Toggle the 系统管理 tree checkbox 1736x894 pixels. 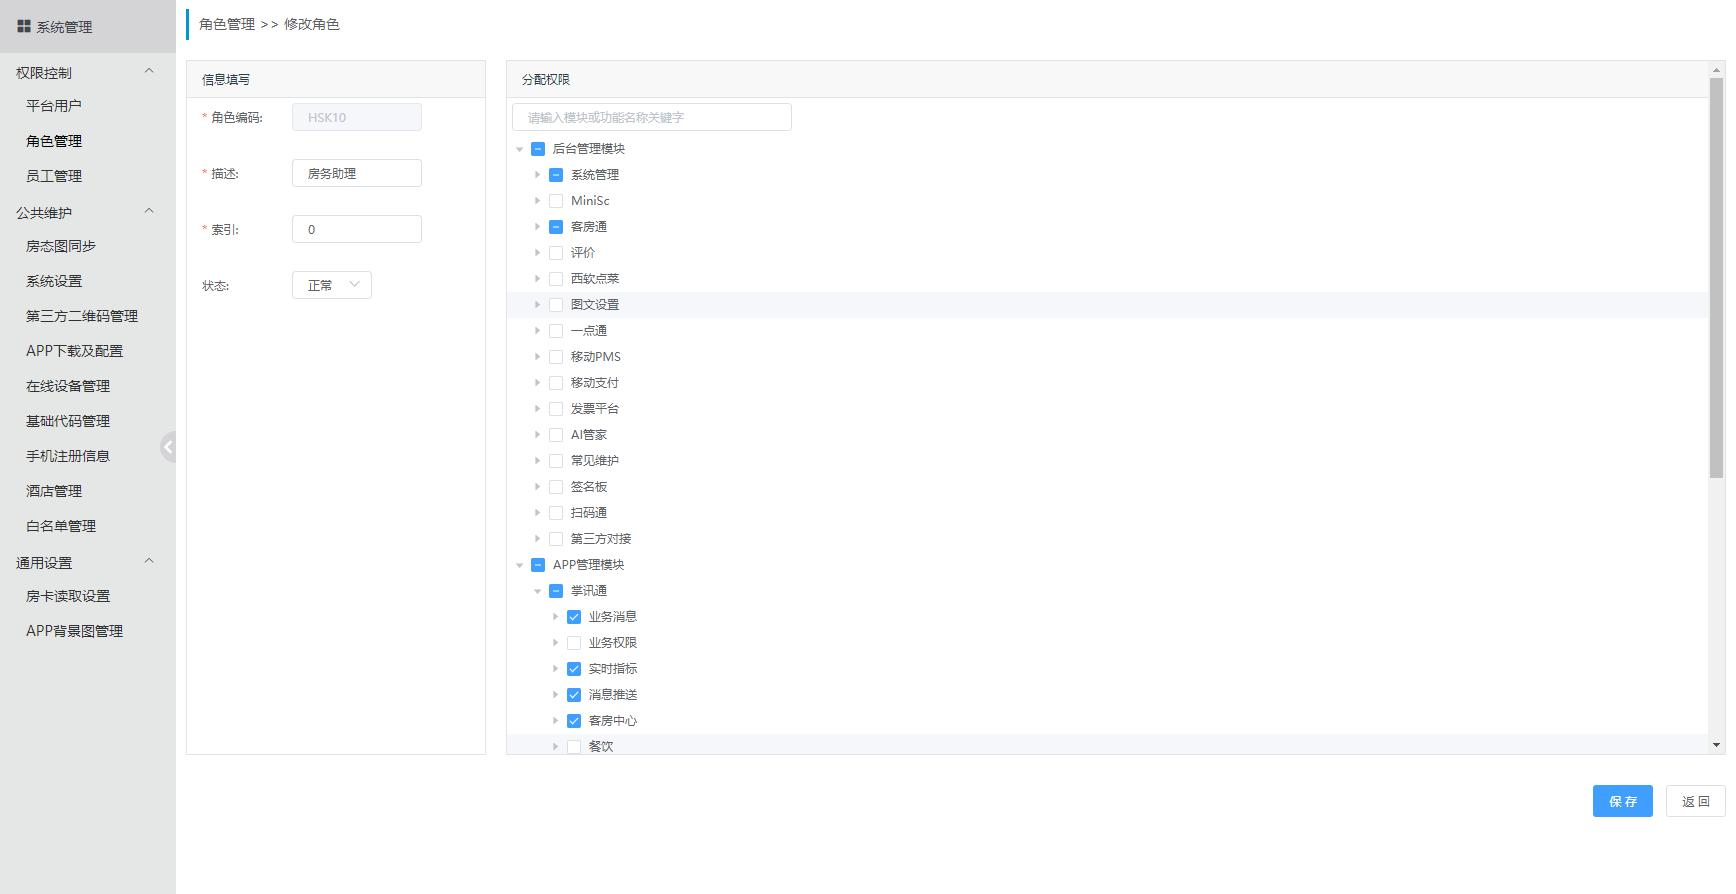pyautogui.click(x=556, y=175)
